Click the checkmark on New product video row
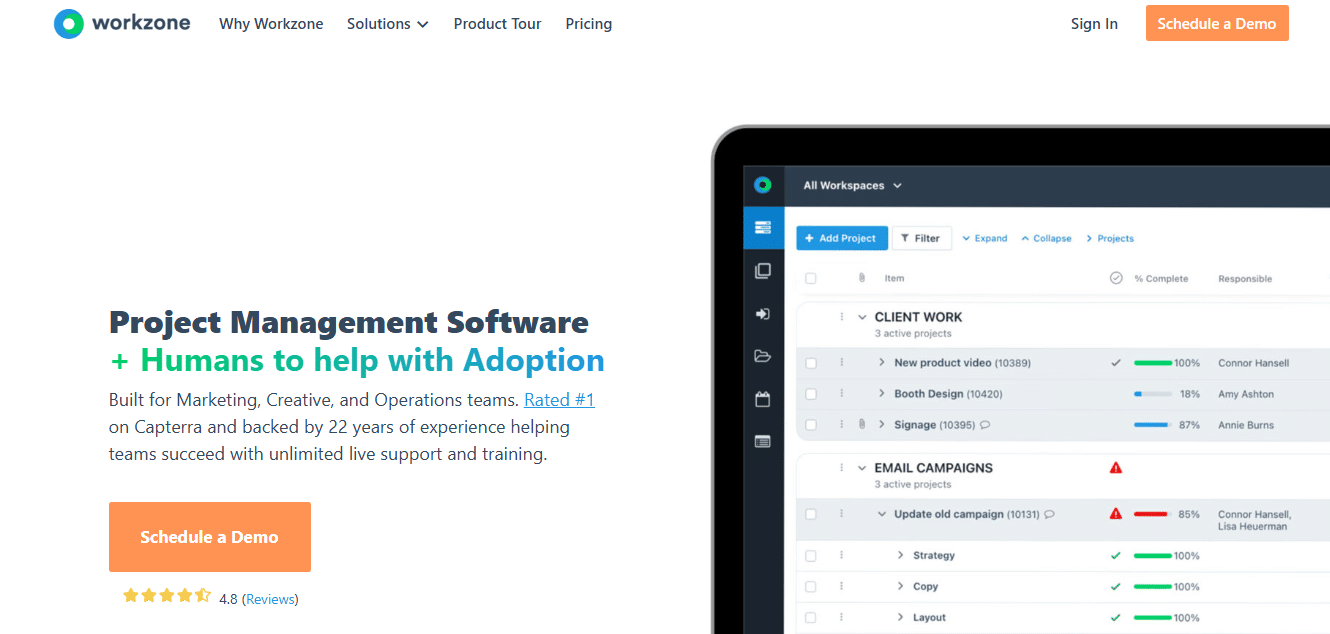1330x634 pixels. click(x=1116, y=363)
